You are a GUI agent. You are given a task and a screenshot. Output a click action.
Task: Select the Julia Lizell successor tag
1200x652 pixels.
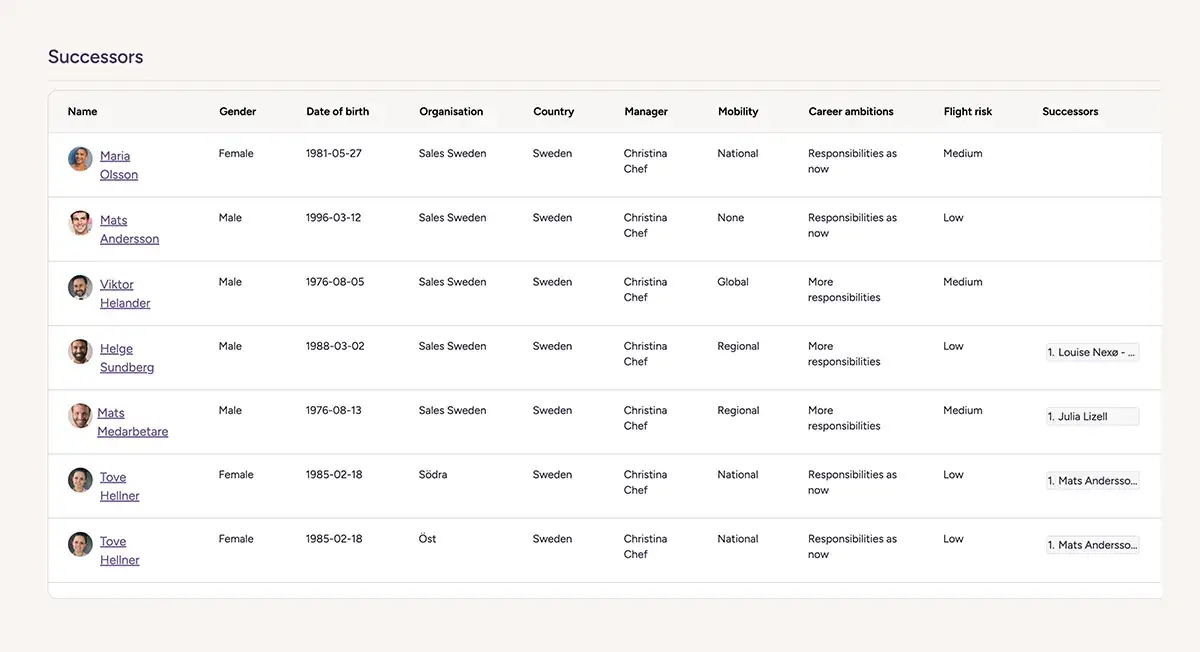click(x=1092, y=416)
